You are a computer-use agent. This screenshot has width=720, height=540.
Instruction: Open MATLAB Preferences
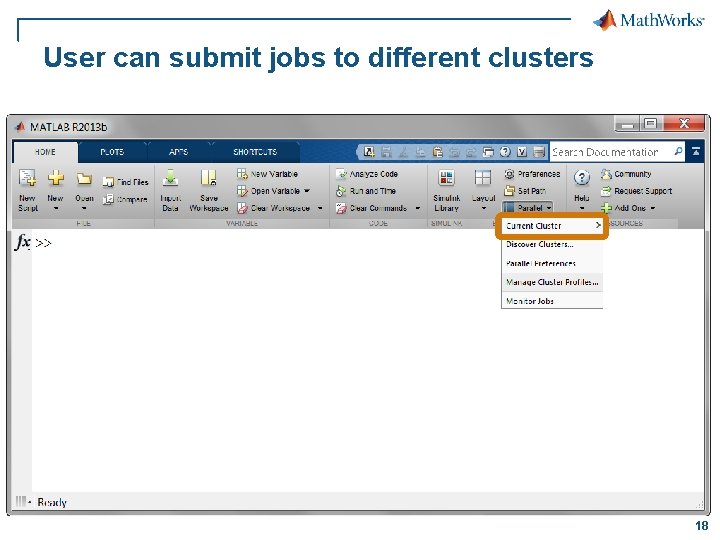[532, 174]
